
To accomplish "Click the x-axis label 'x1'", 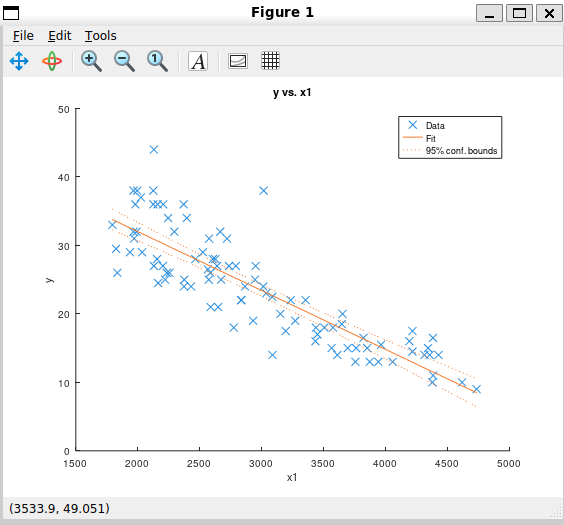I will pos(292,478).
